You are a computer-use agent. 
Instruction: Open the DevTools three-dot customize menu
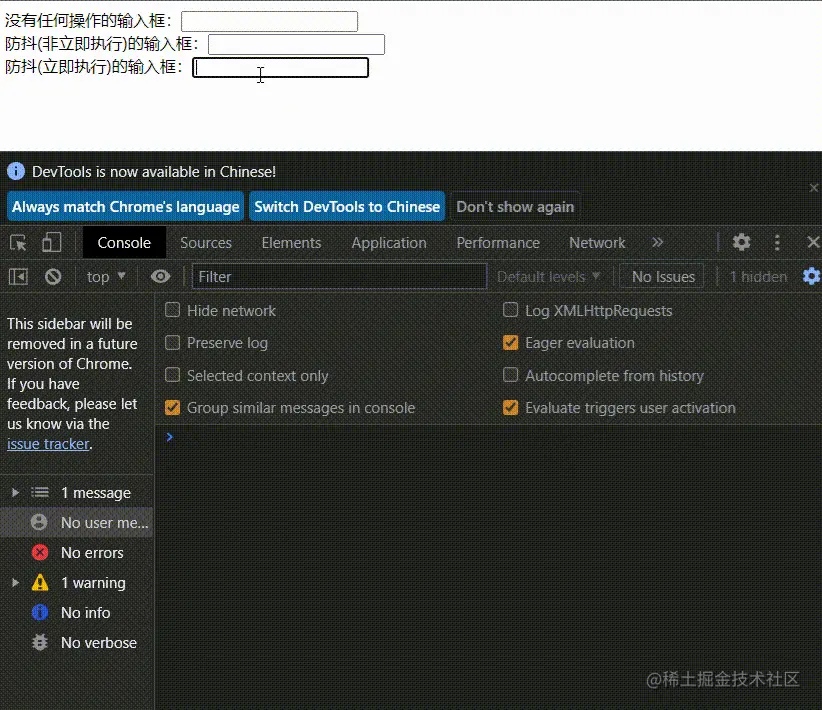click(777, 242)
